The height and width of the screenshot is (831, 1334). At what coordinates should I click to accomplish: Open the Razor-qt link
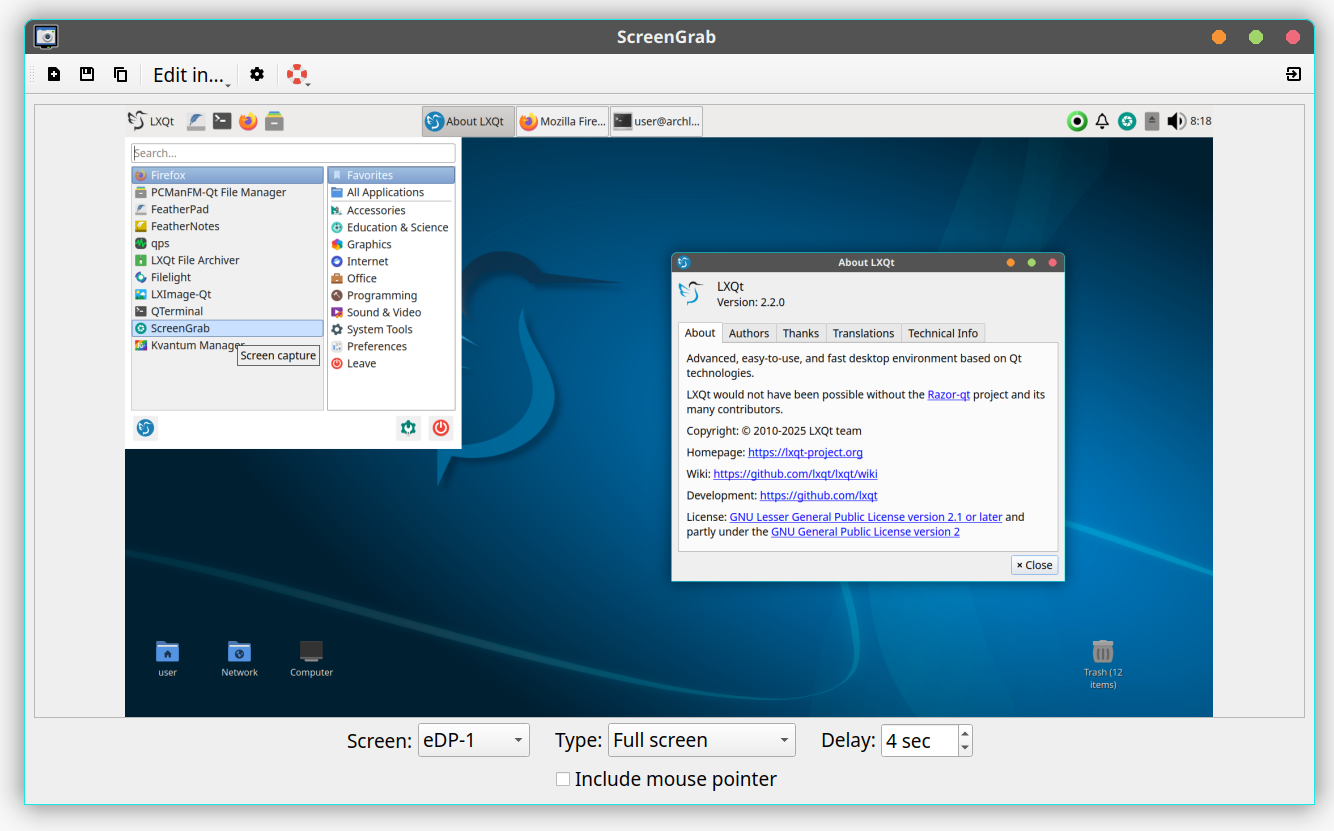click(949, 394)
